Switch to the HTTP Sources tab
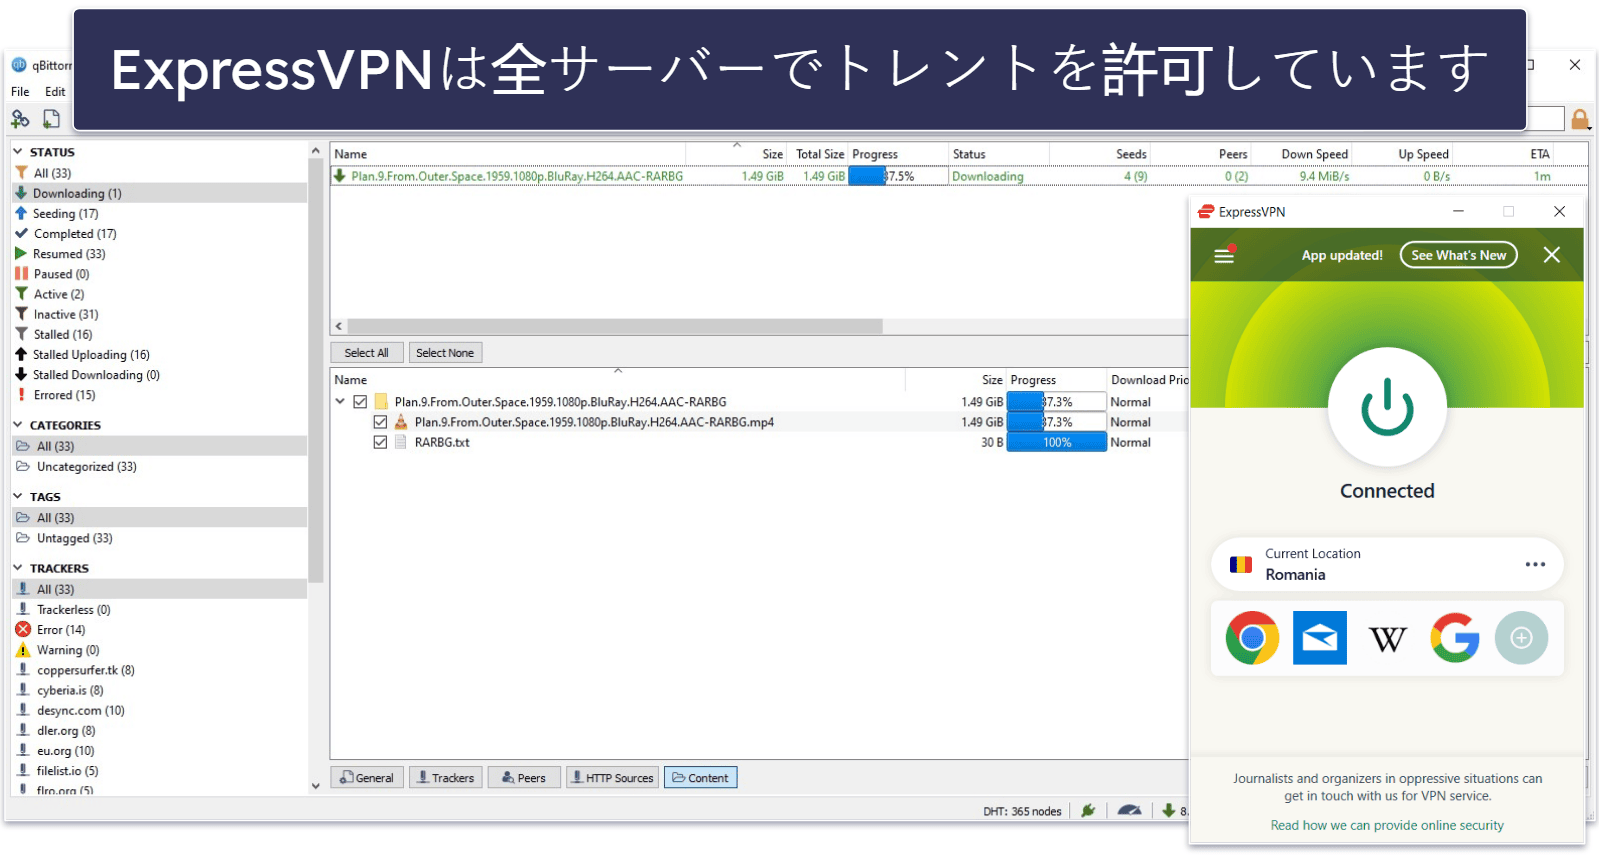1599x858 pixels. coord(612,777)
